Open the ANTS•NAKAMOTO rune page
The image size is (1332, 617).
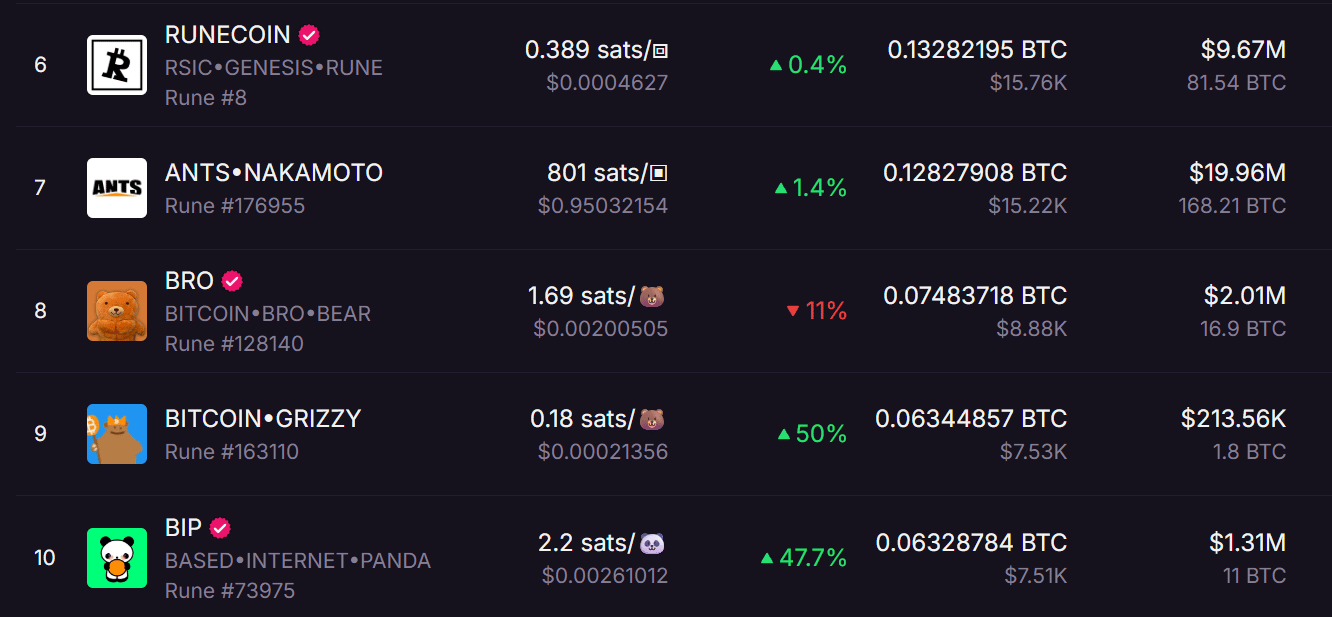274,173
